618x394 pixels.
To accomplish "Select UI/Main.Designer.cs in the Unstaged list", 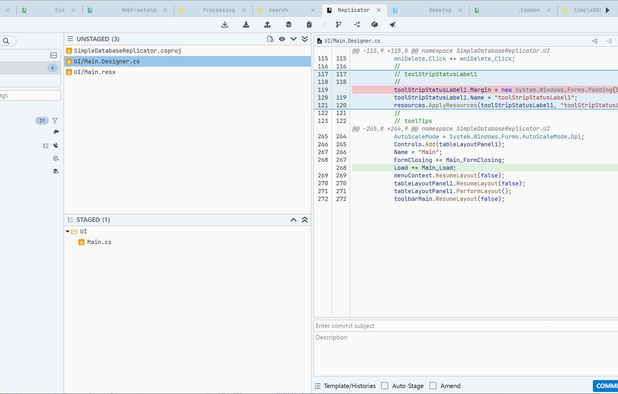I will point(188,61).
